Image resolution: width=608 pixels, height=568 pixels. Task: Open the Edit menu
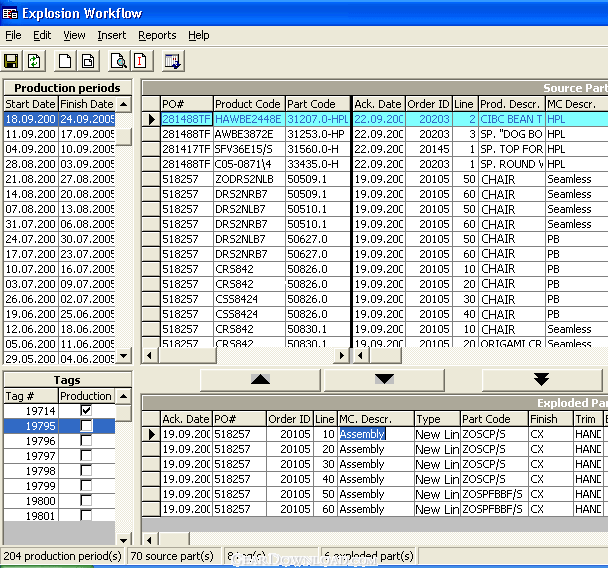42,35
